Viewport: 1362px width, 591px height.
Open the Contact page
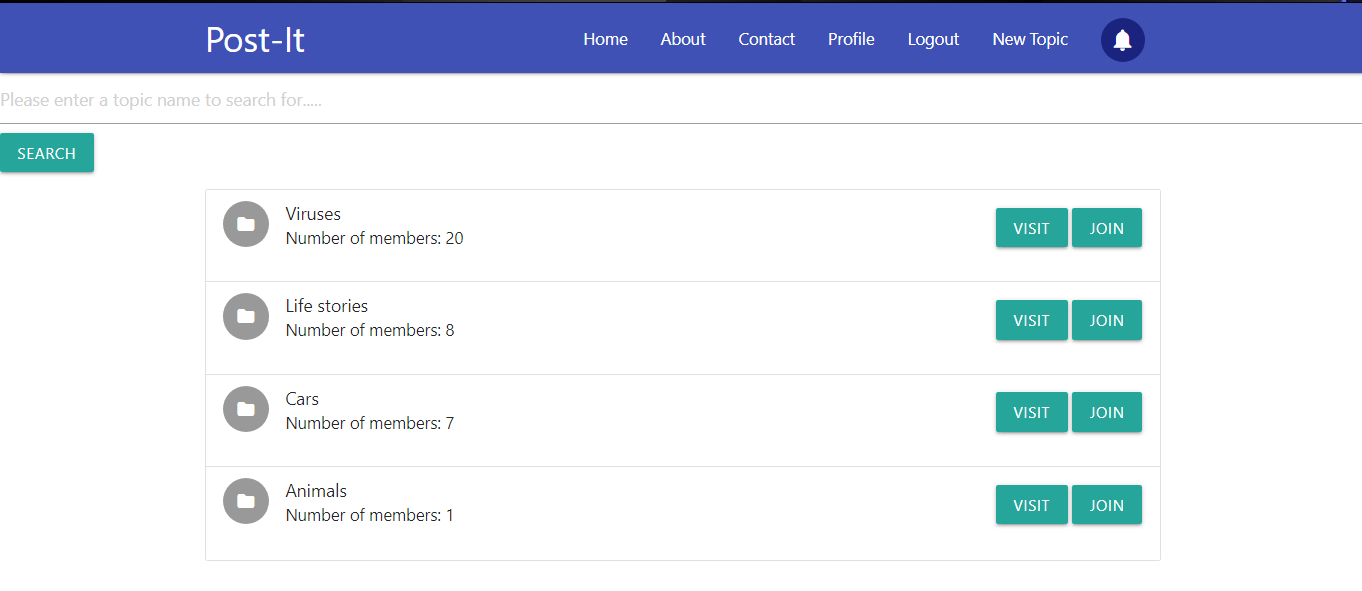coord(767,39)
